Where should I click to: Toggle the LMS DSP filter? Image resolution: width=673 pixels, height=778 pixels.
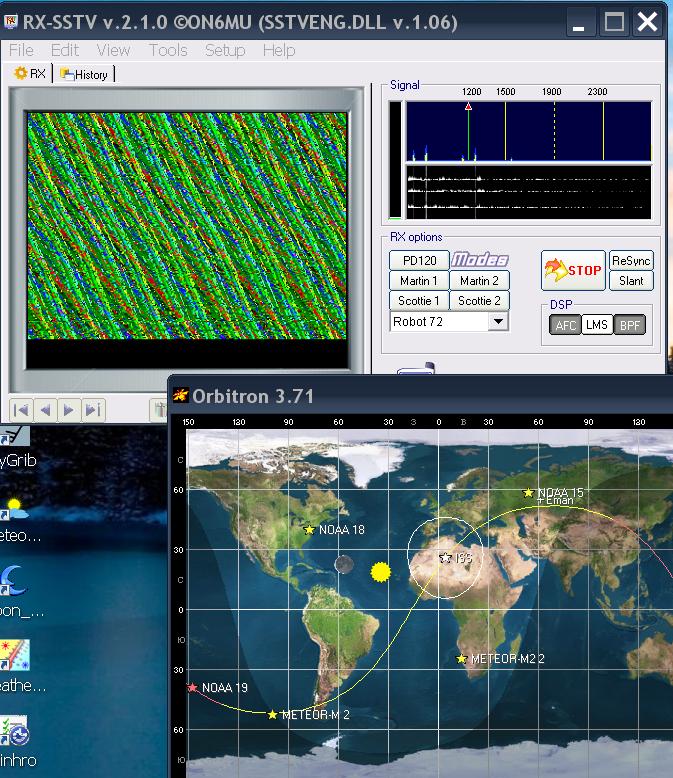point(597,325)
